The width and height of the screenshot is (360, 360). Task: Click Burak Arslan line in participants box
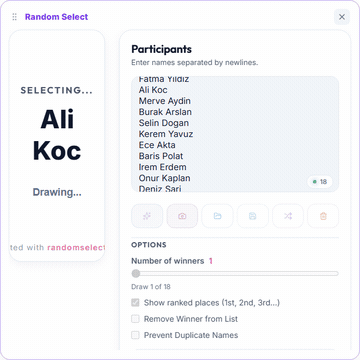165,112
